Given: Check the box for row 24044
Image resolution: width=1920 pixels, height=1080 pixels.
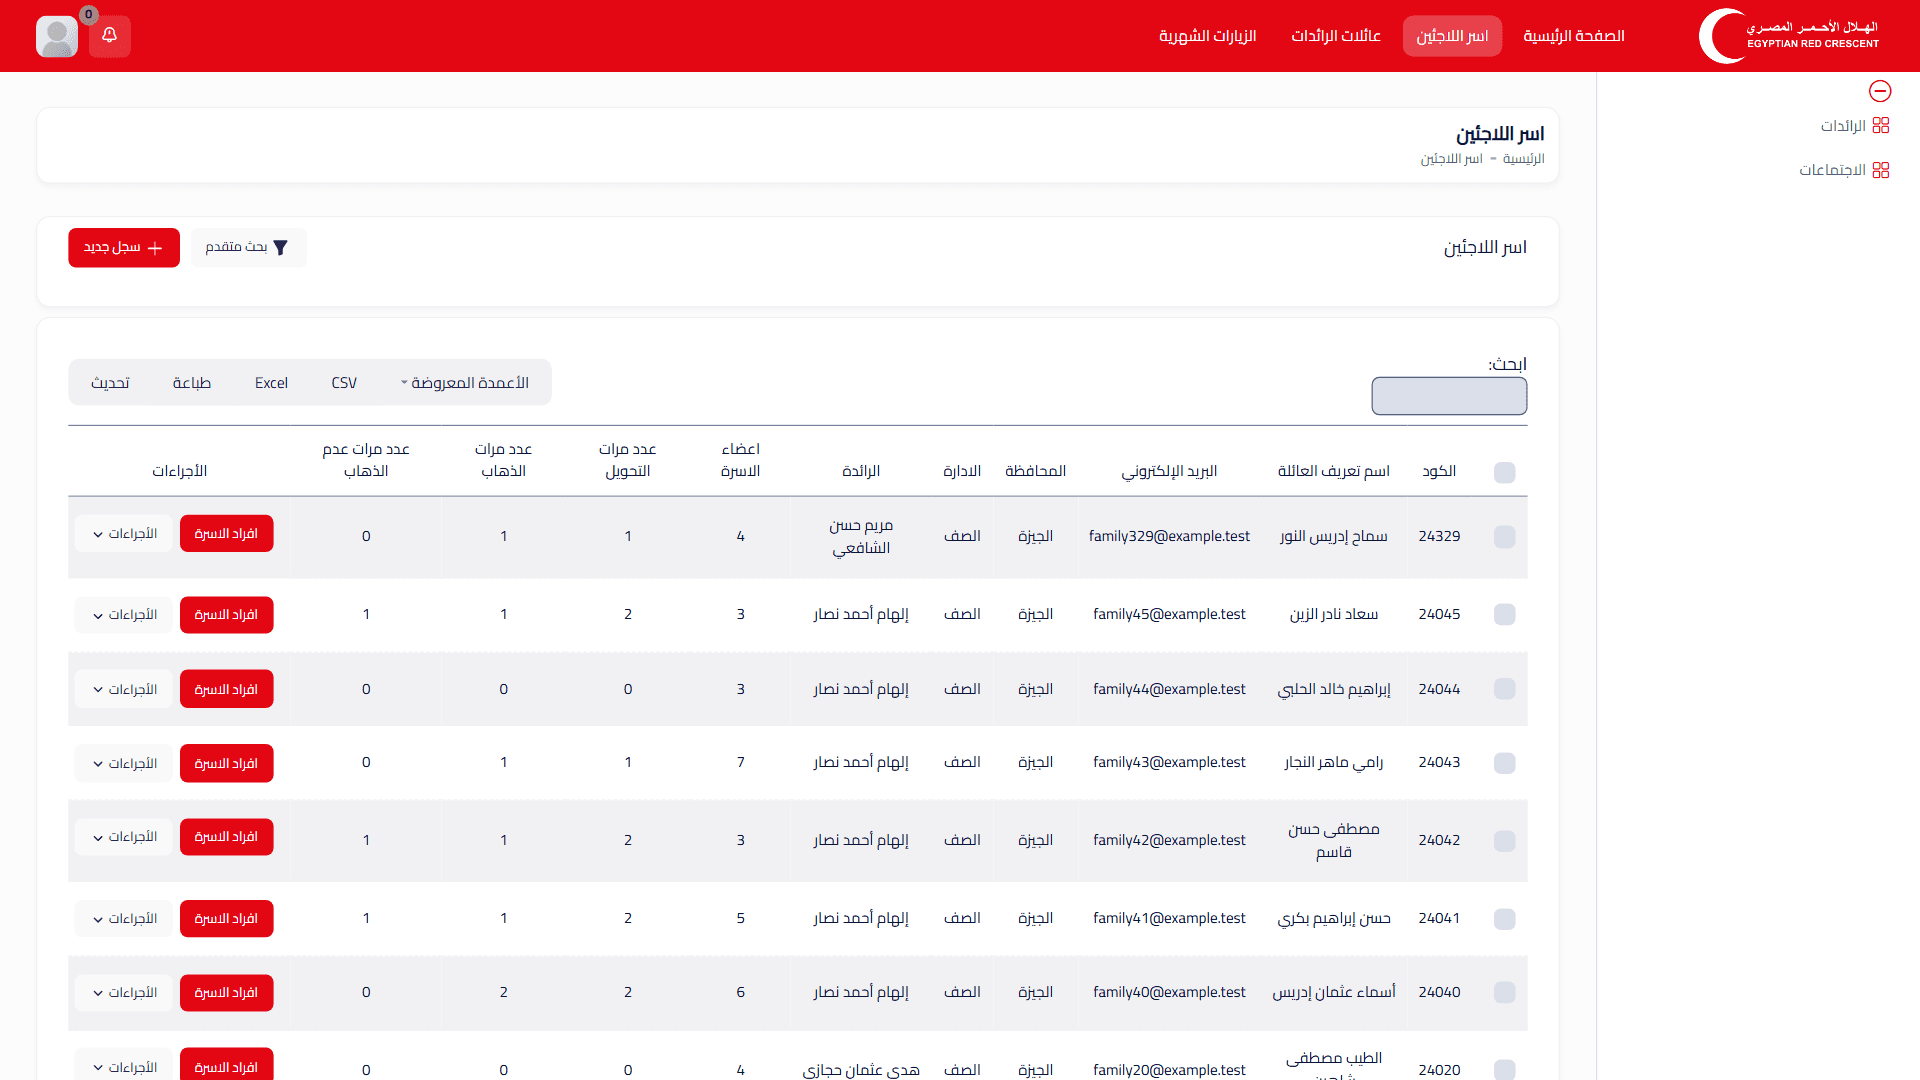Looking at the screenshot, I should [1504, 689].
